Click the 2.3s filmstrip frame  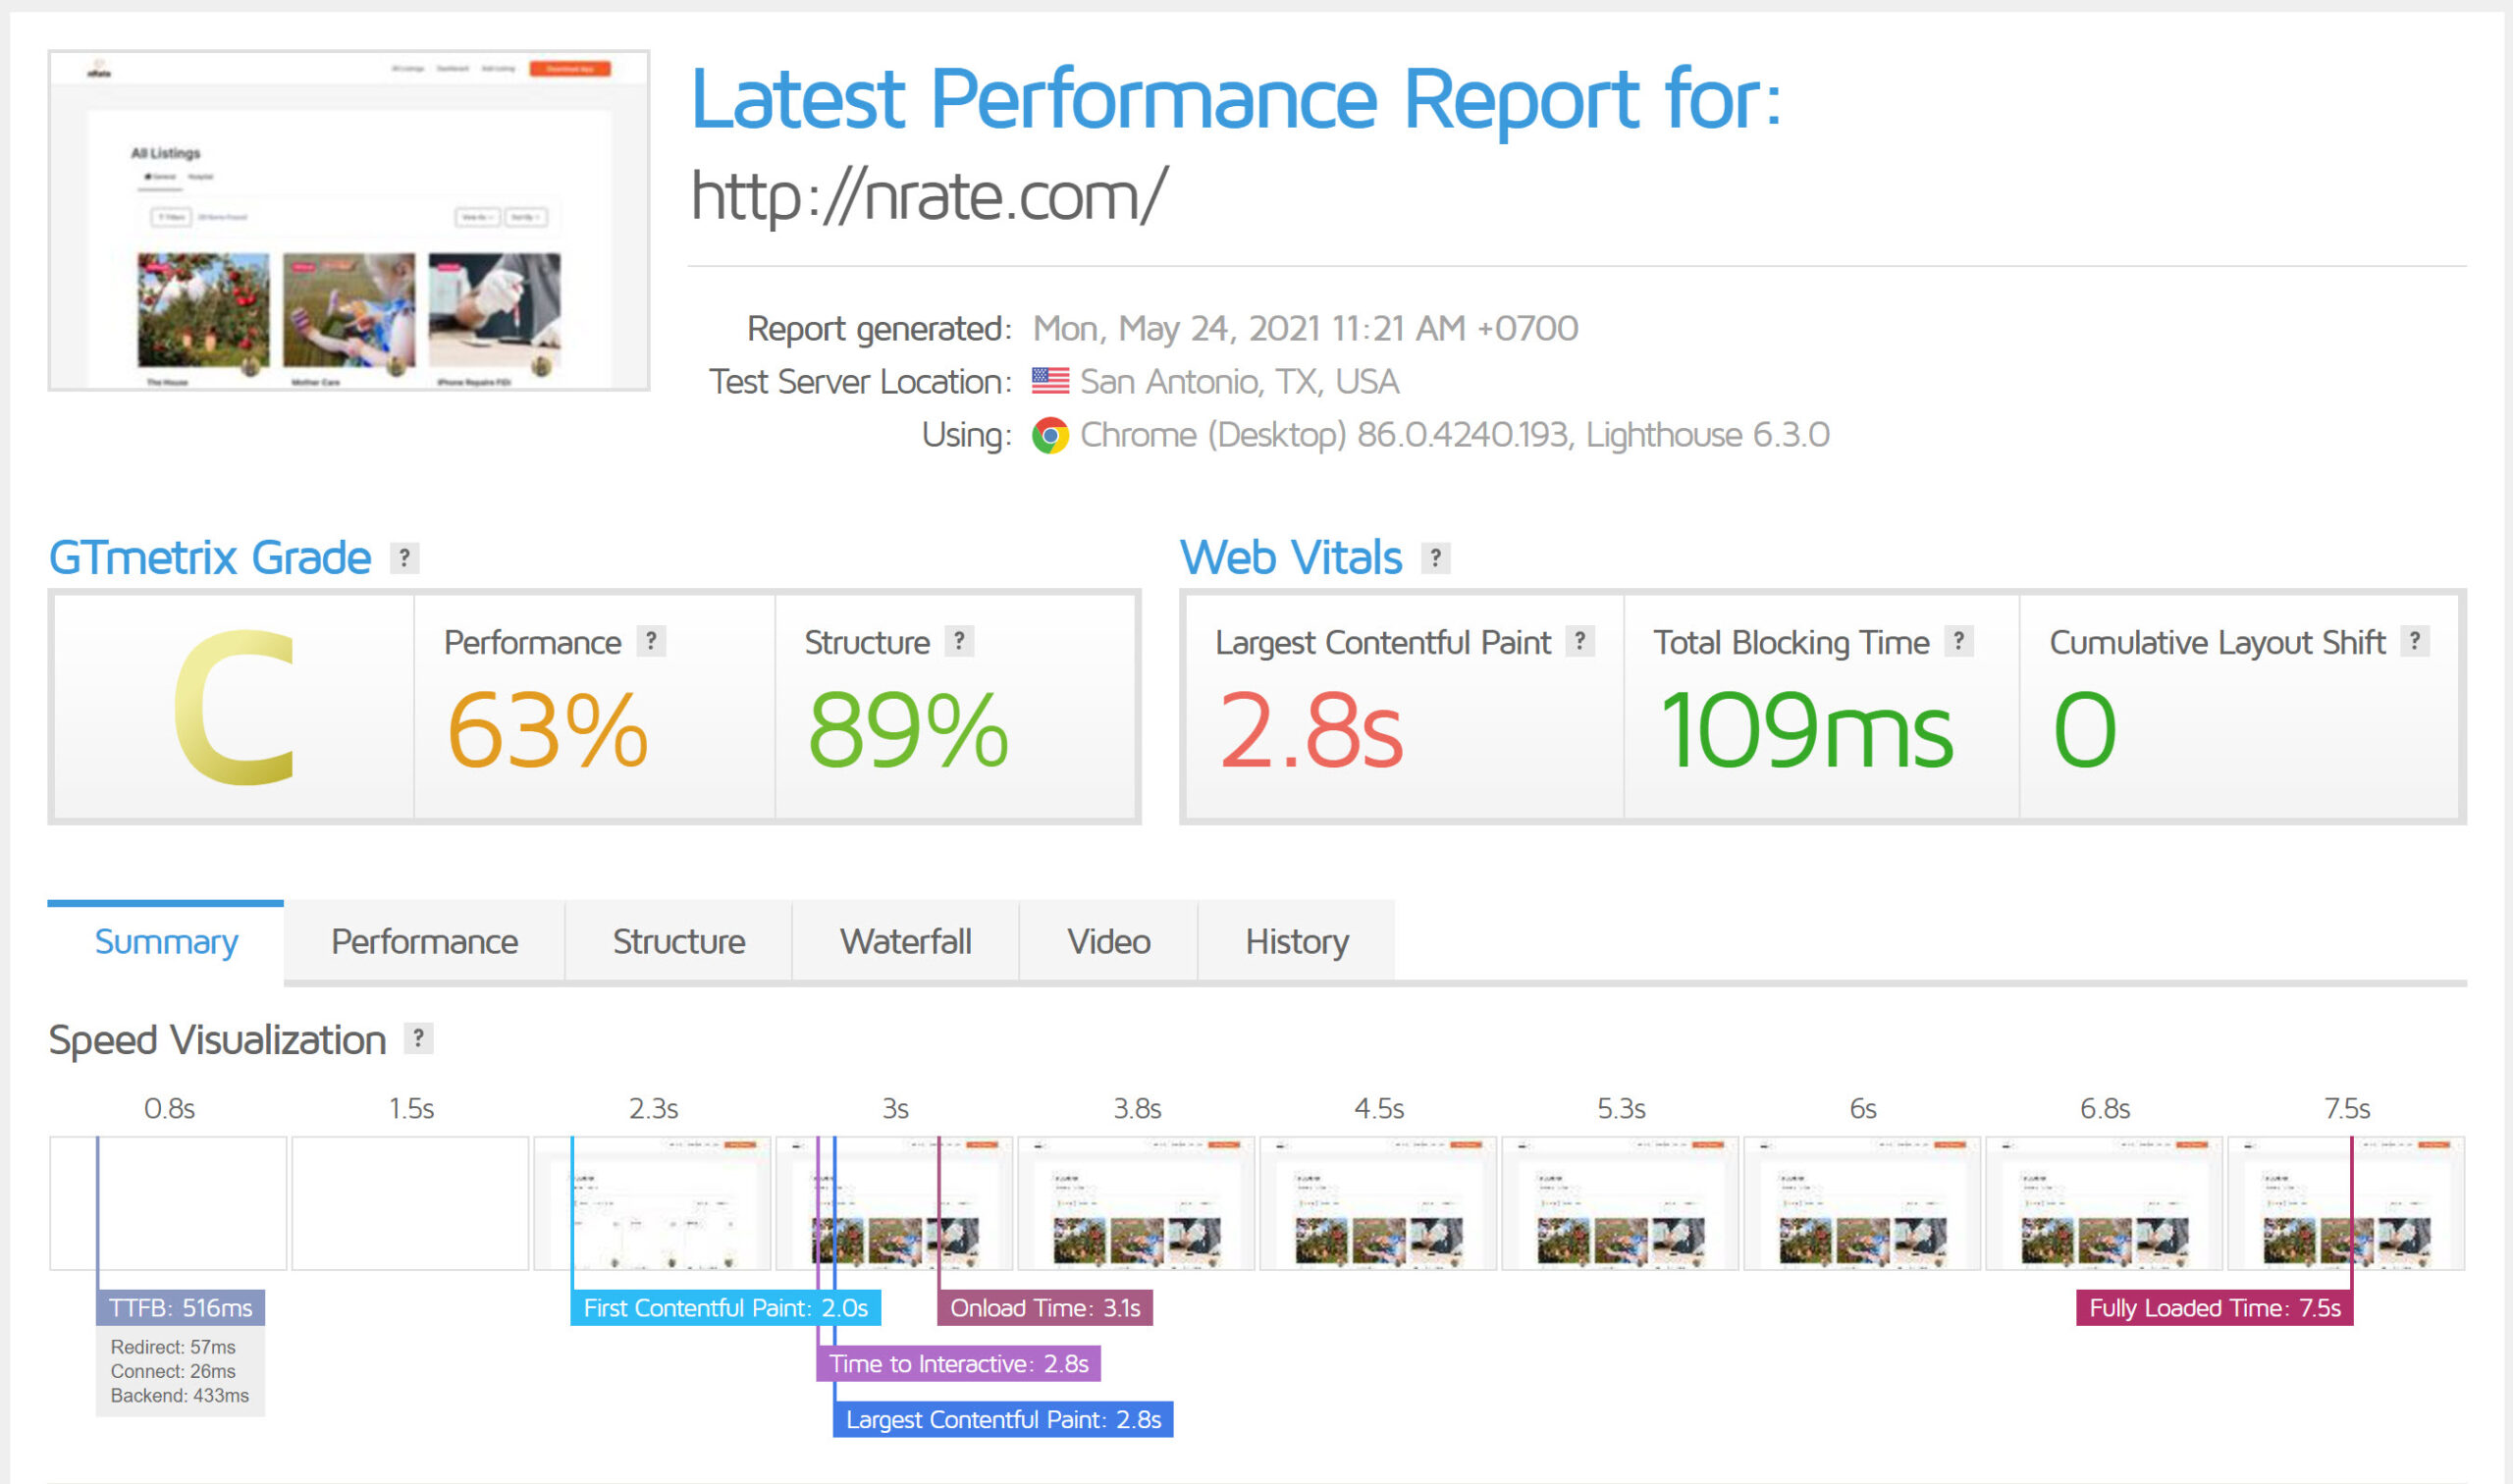pos(652,1203)
